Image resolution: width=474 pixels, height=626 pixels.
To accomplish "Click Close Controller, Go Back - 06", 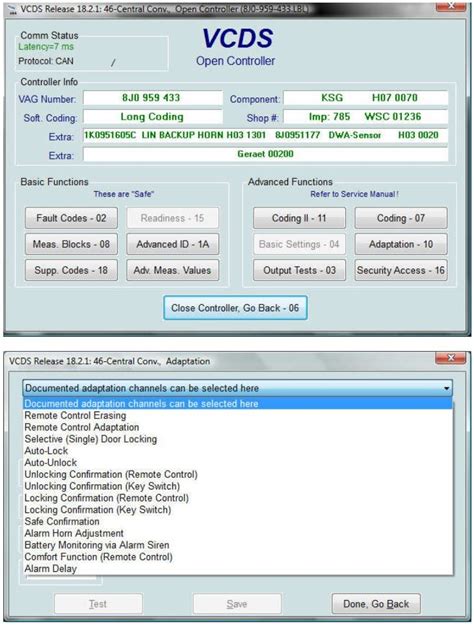I will tap(235, 308).
